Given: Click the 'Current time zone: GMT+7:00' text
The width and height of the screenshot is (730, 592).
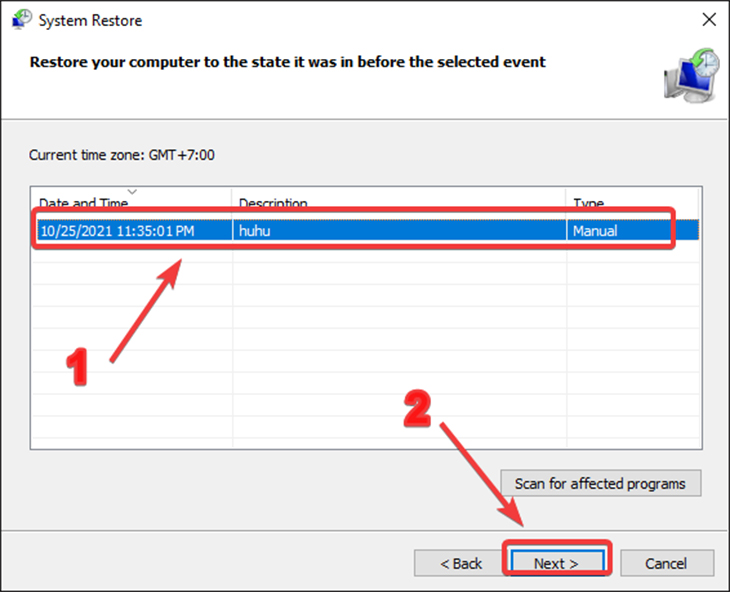Looking at the screenshot, I should [x=122, y=155].
